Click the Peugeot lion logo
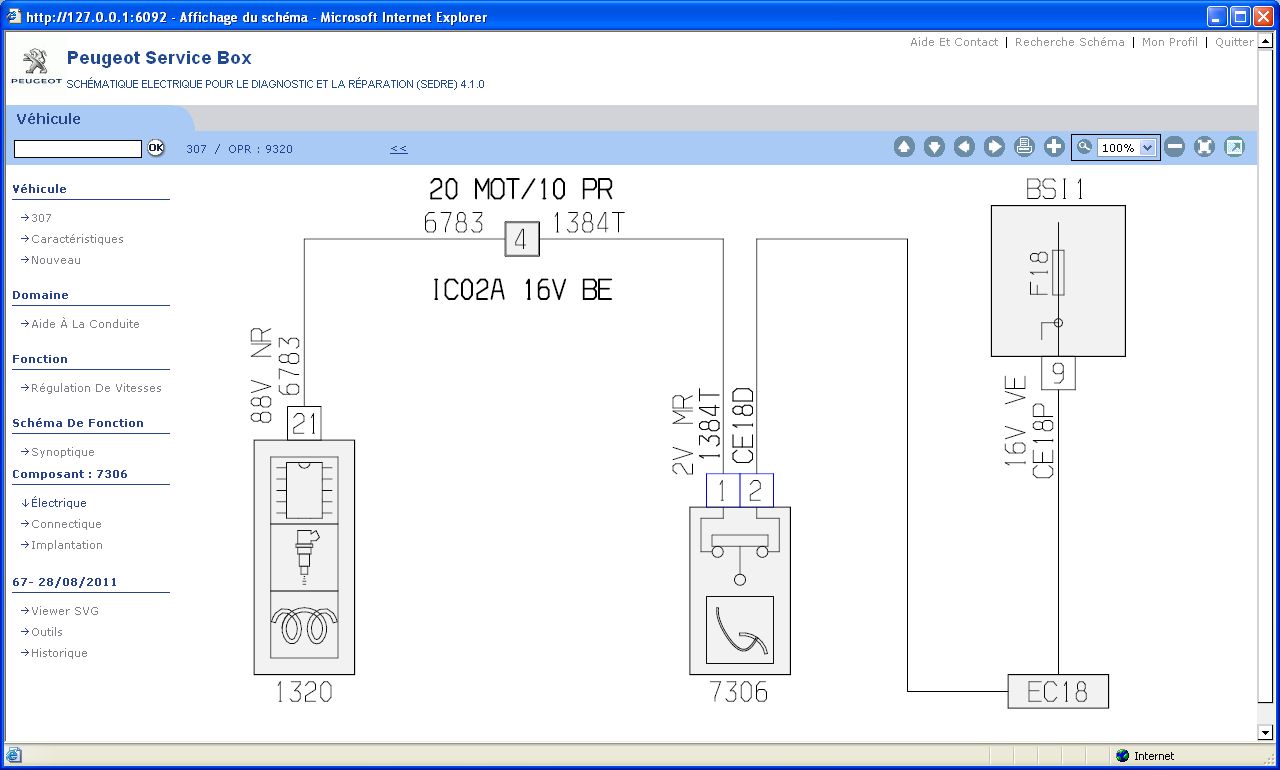Image resolution: width=1280 pixels, height=770 pixels. coord(36,63)
